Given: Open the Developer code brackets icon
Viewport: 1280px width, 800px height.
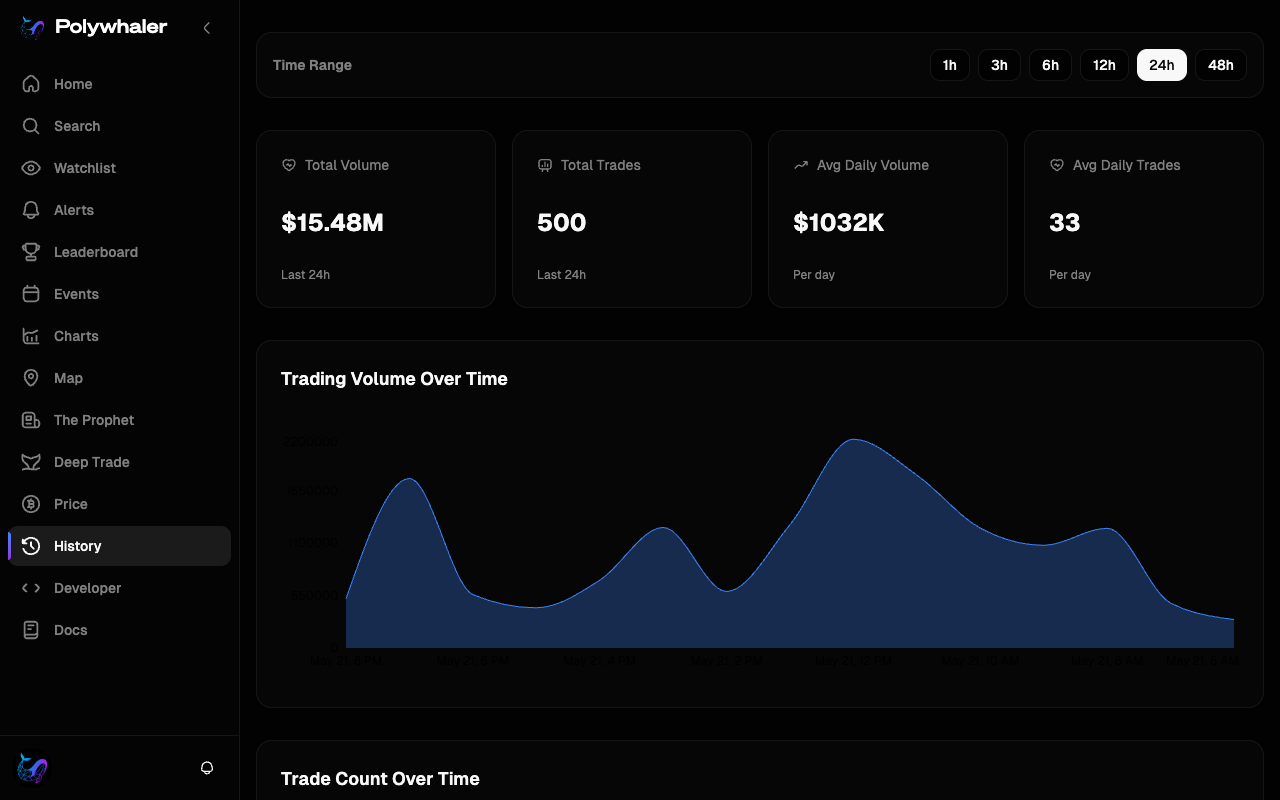Looking at the screenshot, I should (x=31, y=588).
